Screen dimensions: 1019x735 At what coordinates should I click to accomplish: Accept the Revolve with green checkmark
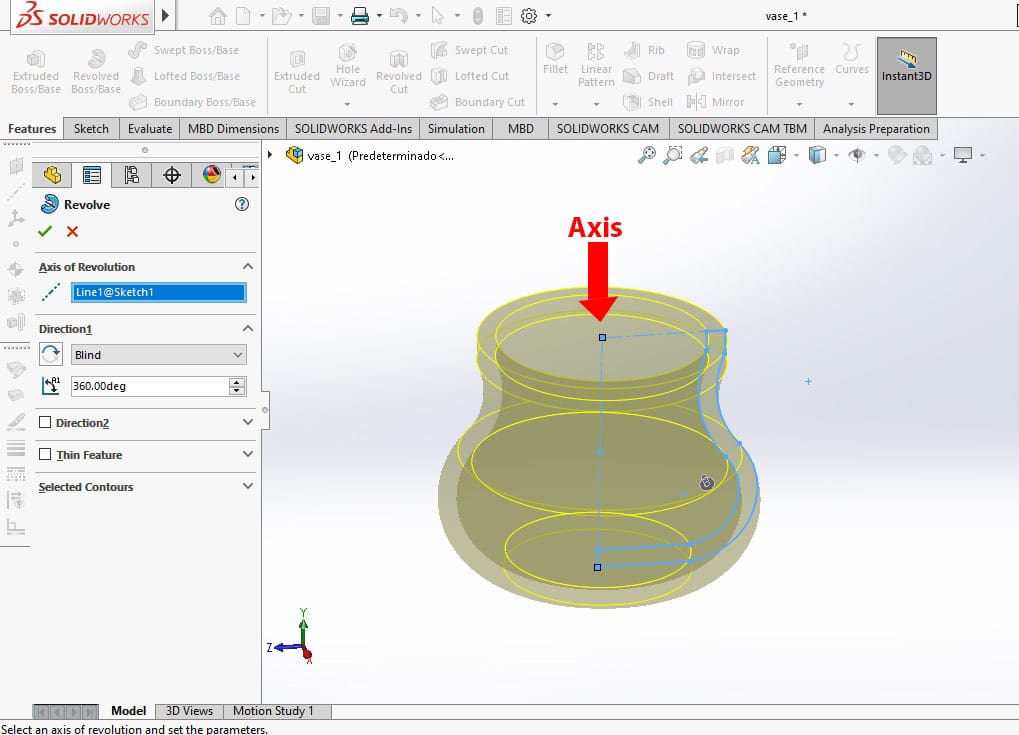45,231
